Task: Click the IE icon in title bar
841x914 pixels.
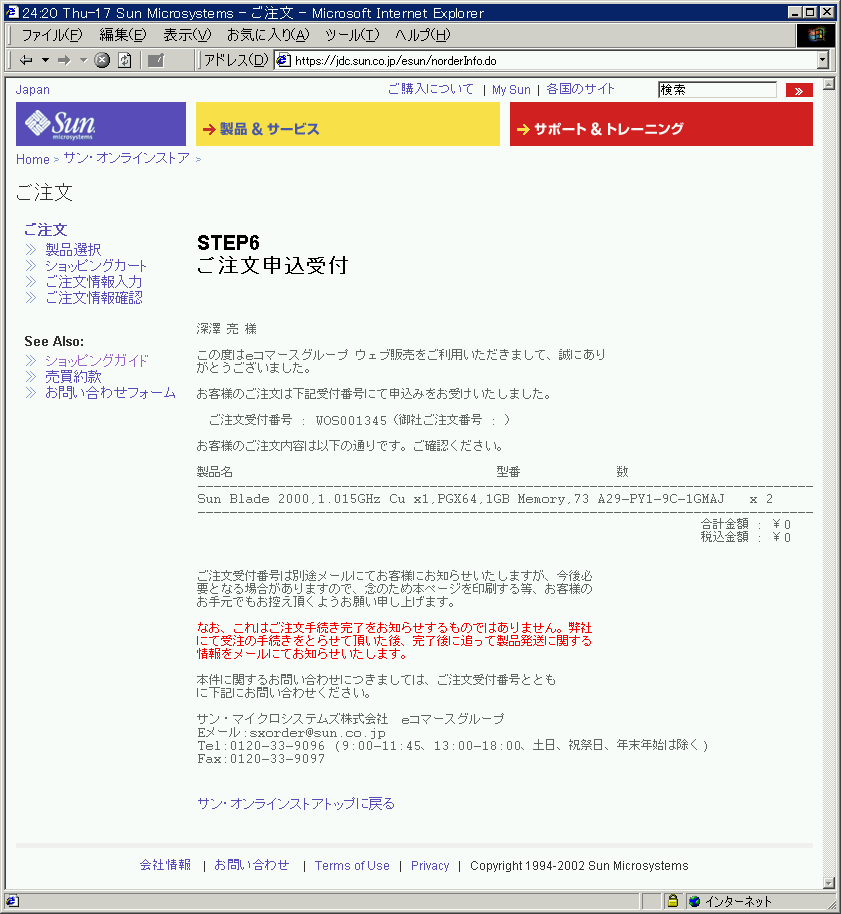Action: [x=12, y=12]
